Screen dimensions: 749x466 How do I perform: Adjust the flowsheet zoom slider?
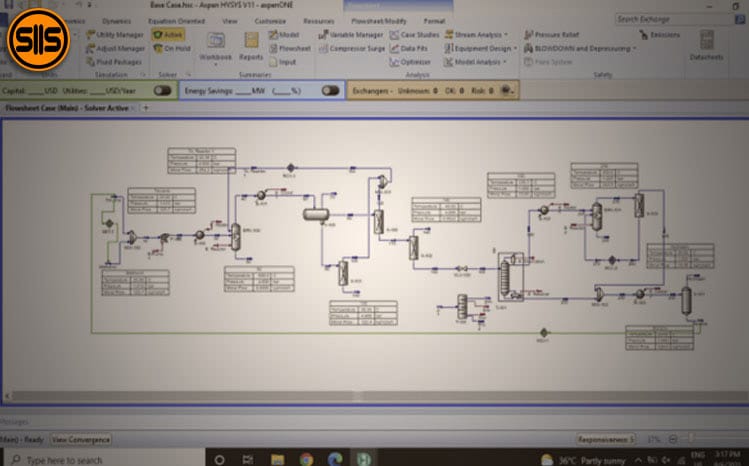pyautogui.click(x=691, y=437)
